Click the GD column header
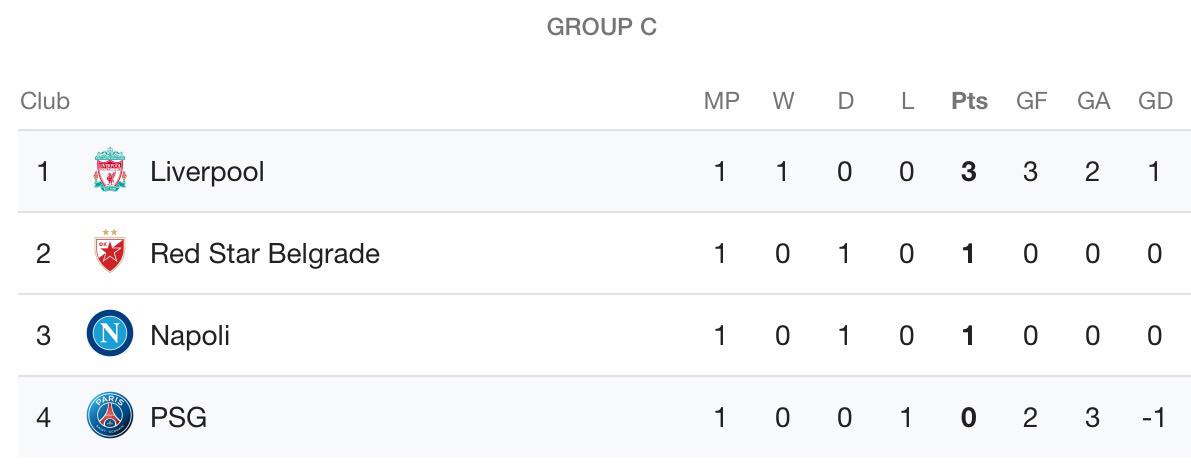Screen dimensions: 1191x471 click(x=1155, y=101)
